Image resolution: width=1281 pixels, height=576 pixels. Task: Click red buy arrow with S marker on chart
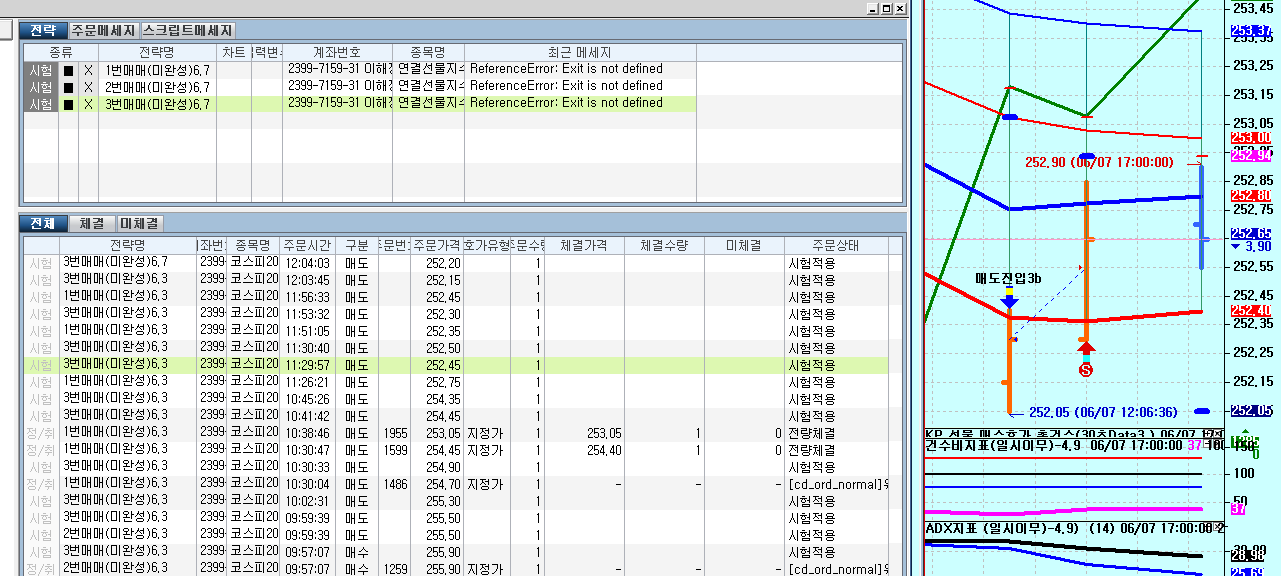[1087, 358]
